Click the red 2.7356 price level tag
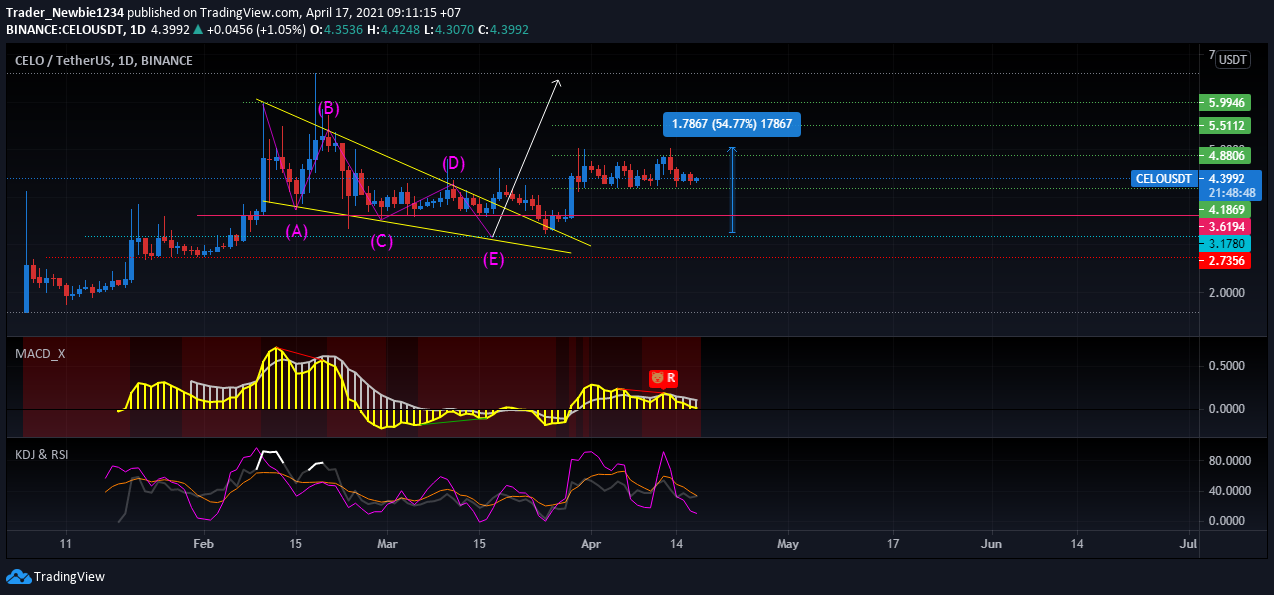 coord(1226,260)
